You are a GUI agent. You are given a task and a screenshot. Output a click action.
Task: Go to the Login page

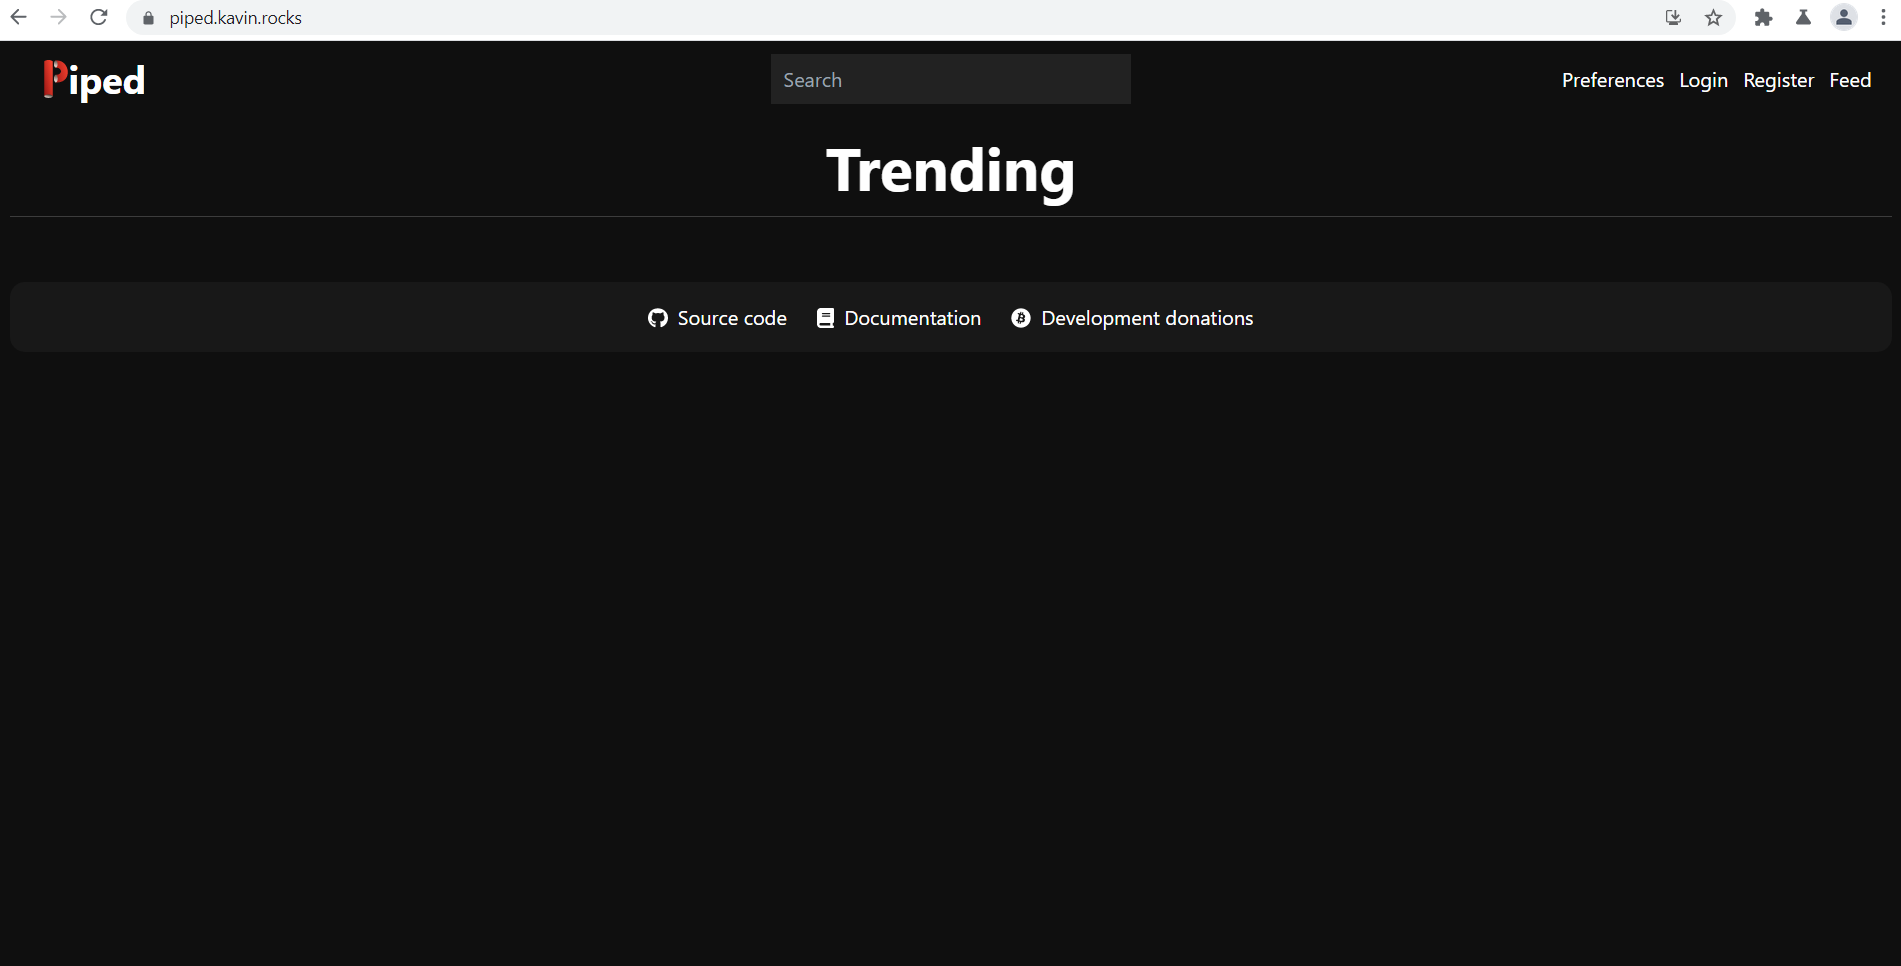(x=1703, y=80)
